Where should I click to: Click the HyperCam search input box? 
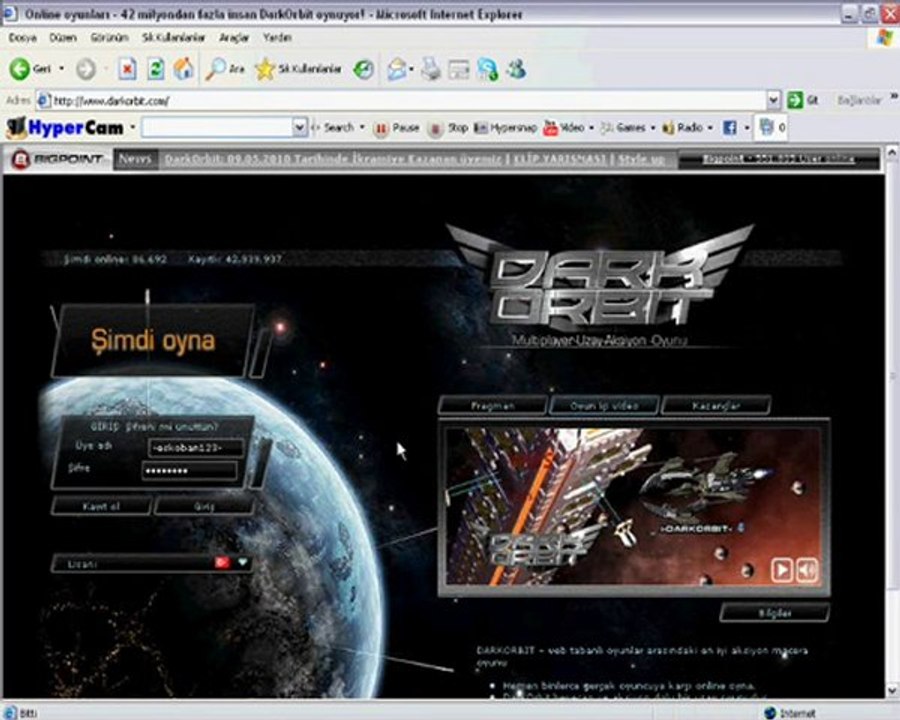217,127
